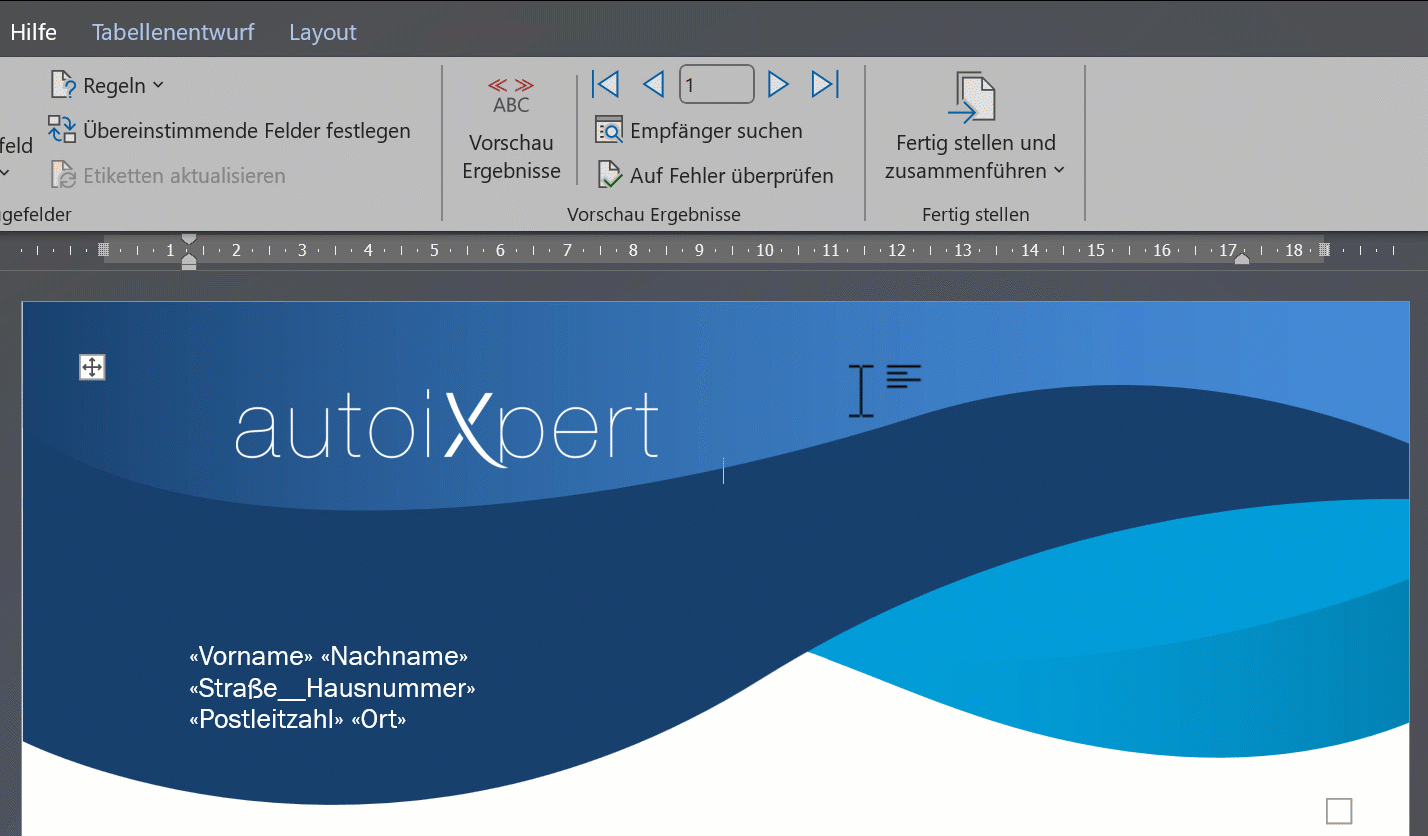The height and width of the screenshot is (836, 1428).
Task: Click the Regeln question-mark document icon
Action: click(63, 86)
